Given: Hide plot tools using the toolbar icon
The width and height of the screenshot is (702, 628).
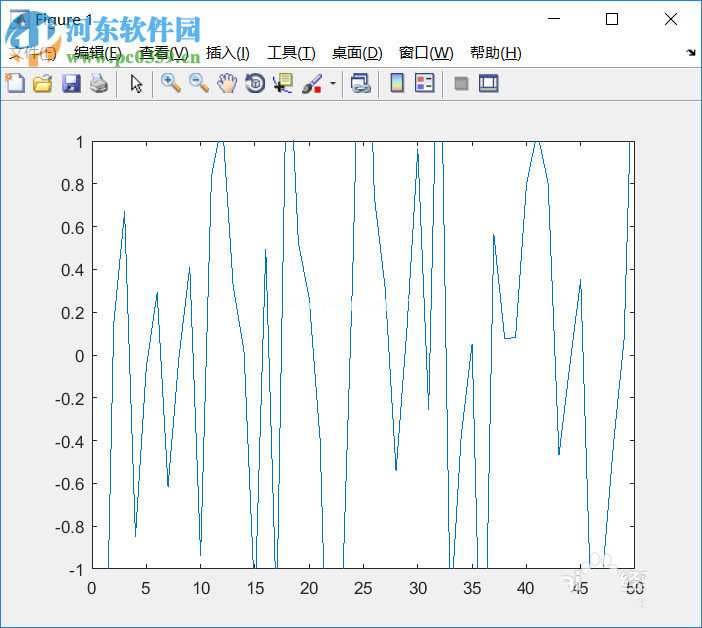Looking at the screenshot, I should pos(461,84).
